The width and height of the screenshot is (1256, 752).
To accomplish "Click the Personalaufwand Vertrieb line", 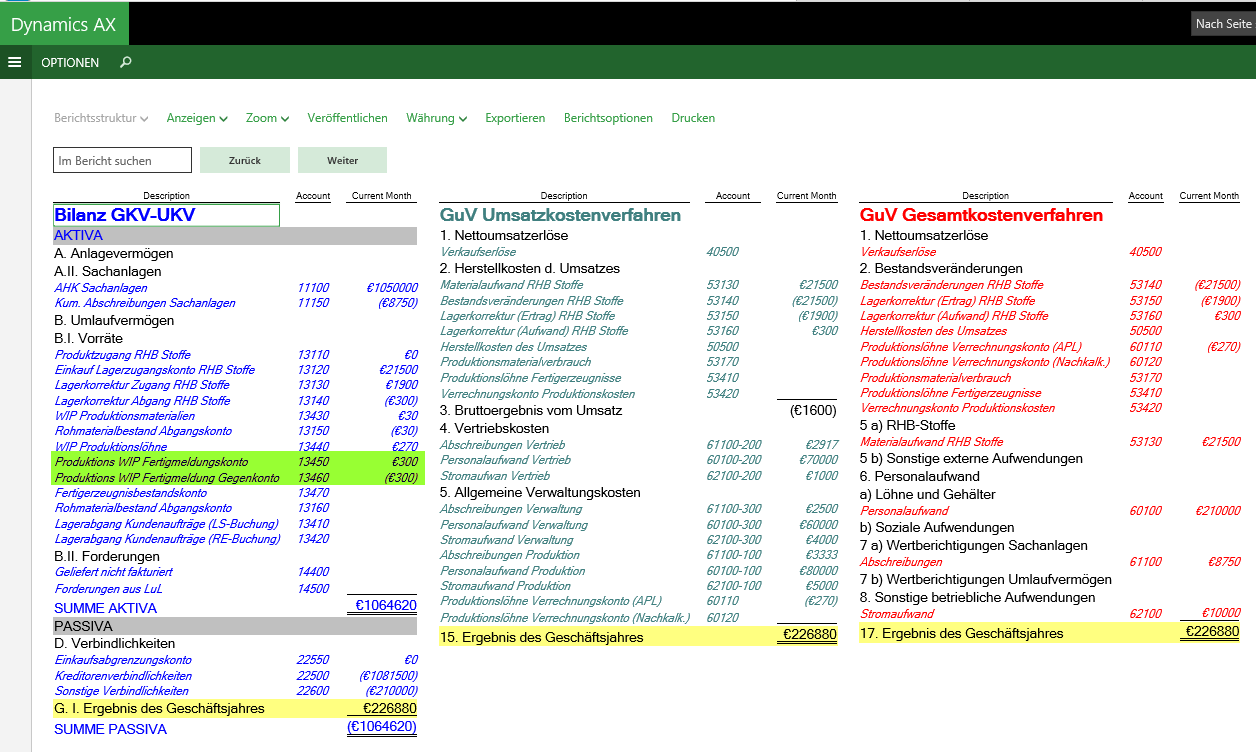I will (505, 460).
